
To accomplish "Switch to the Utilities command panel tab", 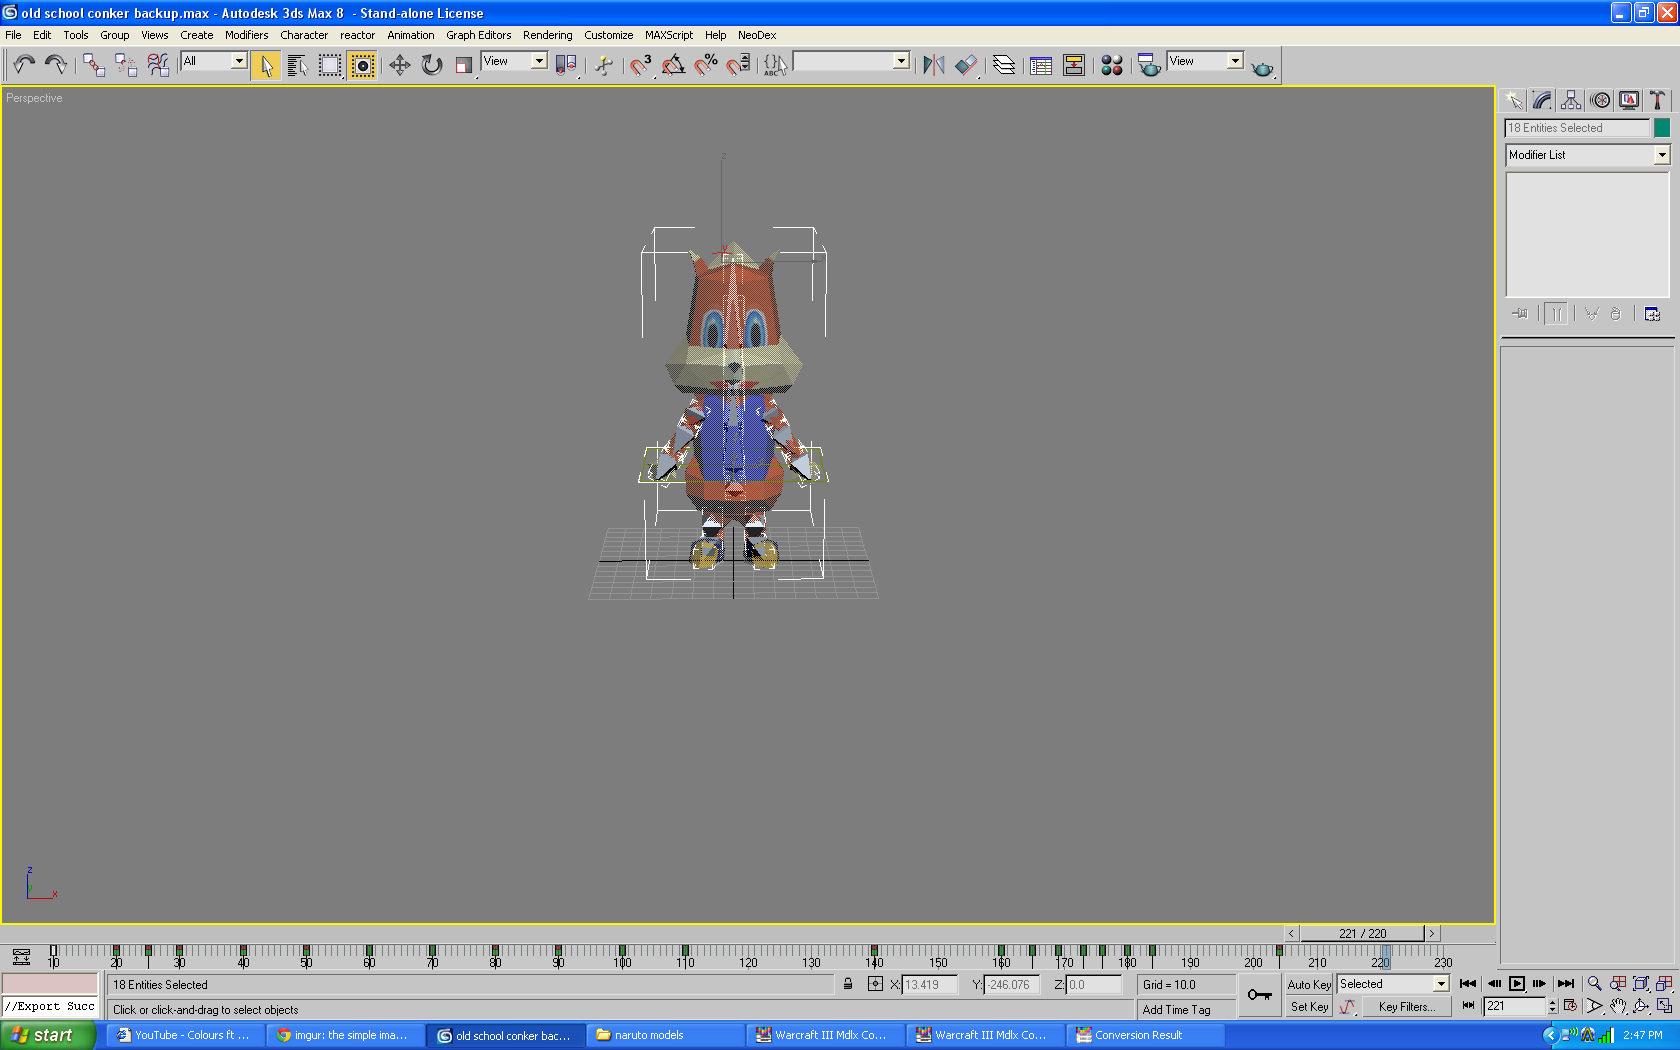I will [1658, 100].
